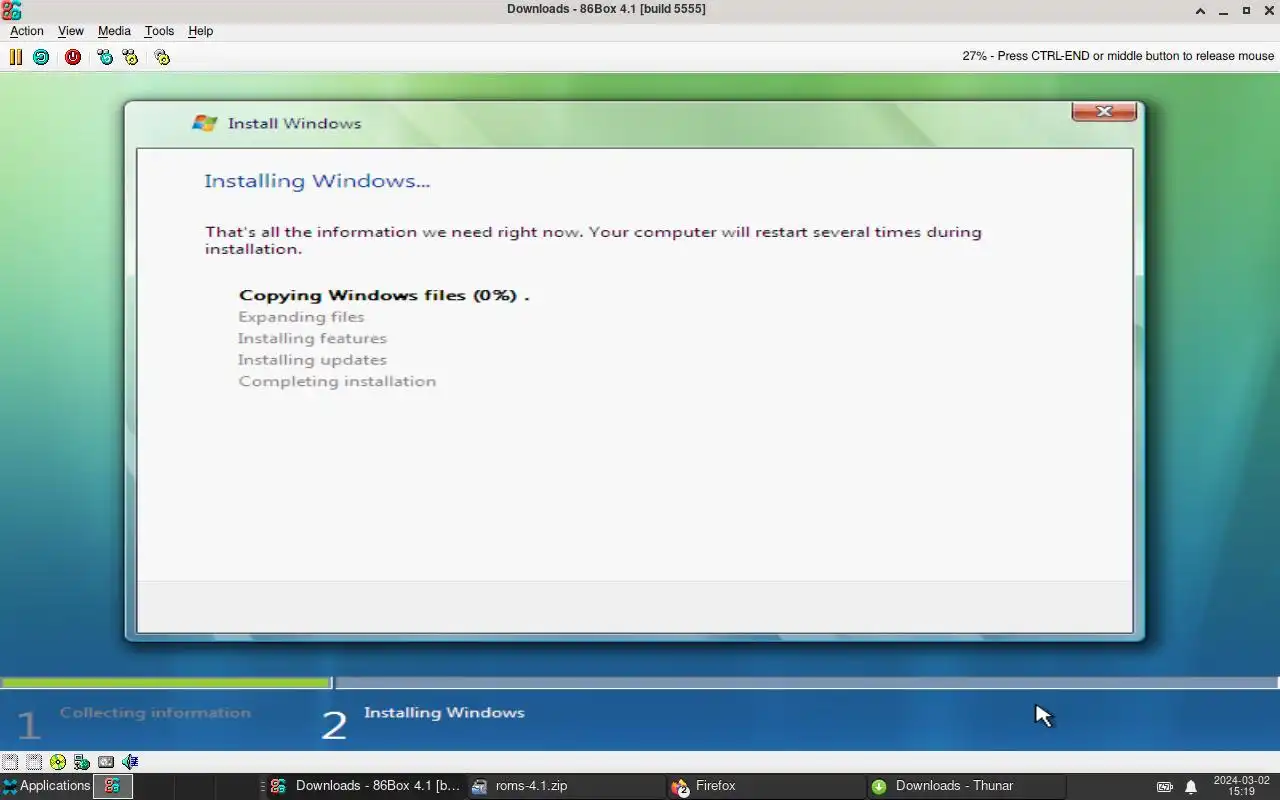Viewport: 1280px width, 800px height.
Task: Switch to the roms-4.1.zip taskbar window
Action: point(565,786)
